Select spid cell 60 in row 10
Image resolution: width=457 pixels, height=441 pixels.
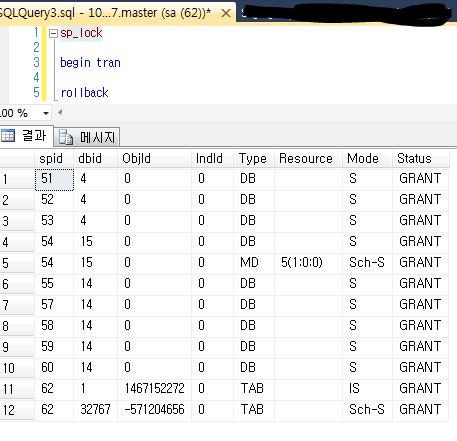pyautogui.click(x=54, y=368)
